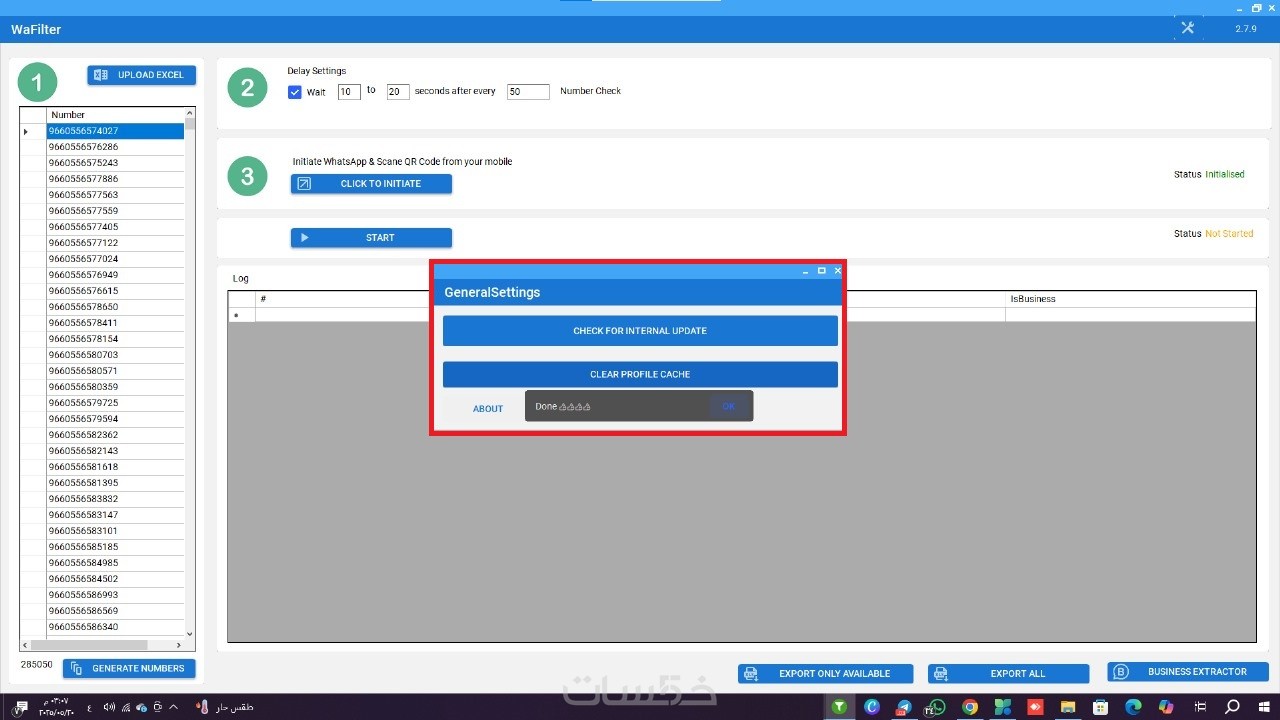1280x720 pixels.
Task: Toggle the Wait delay checkbox
Action: click(x=295, y=92)
